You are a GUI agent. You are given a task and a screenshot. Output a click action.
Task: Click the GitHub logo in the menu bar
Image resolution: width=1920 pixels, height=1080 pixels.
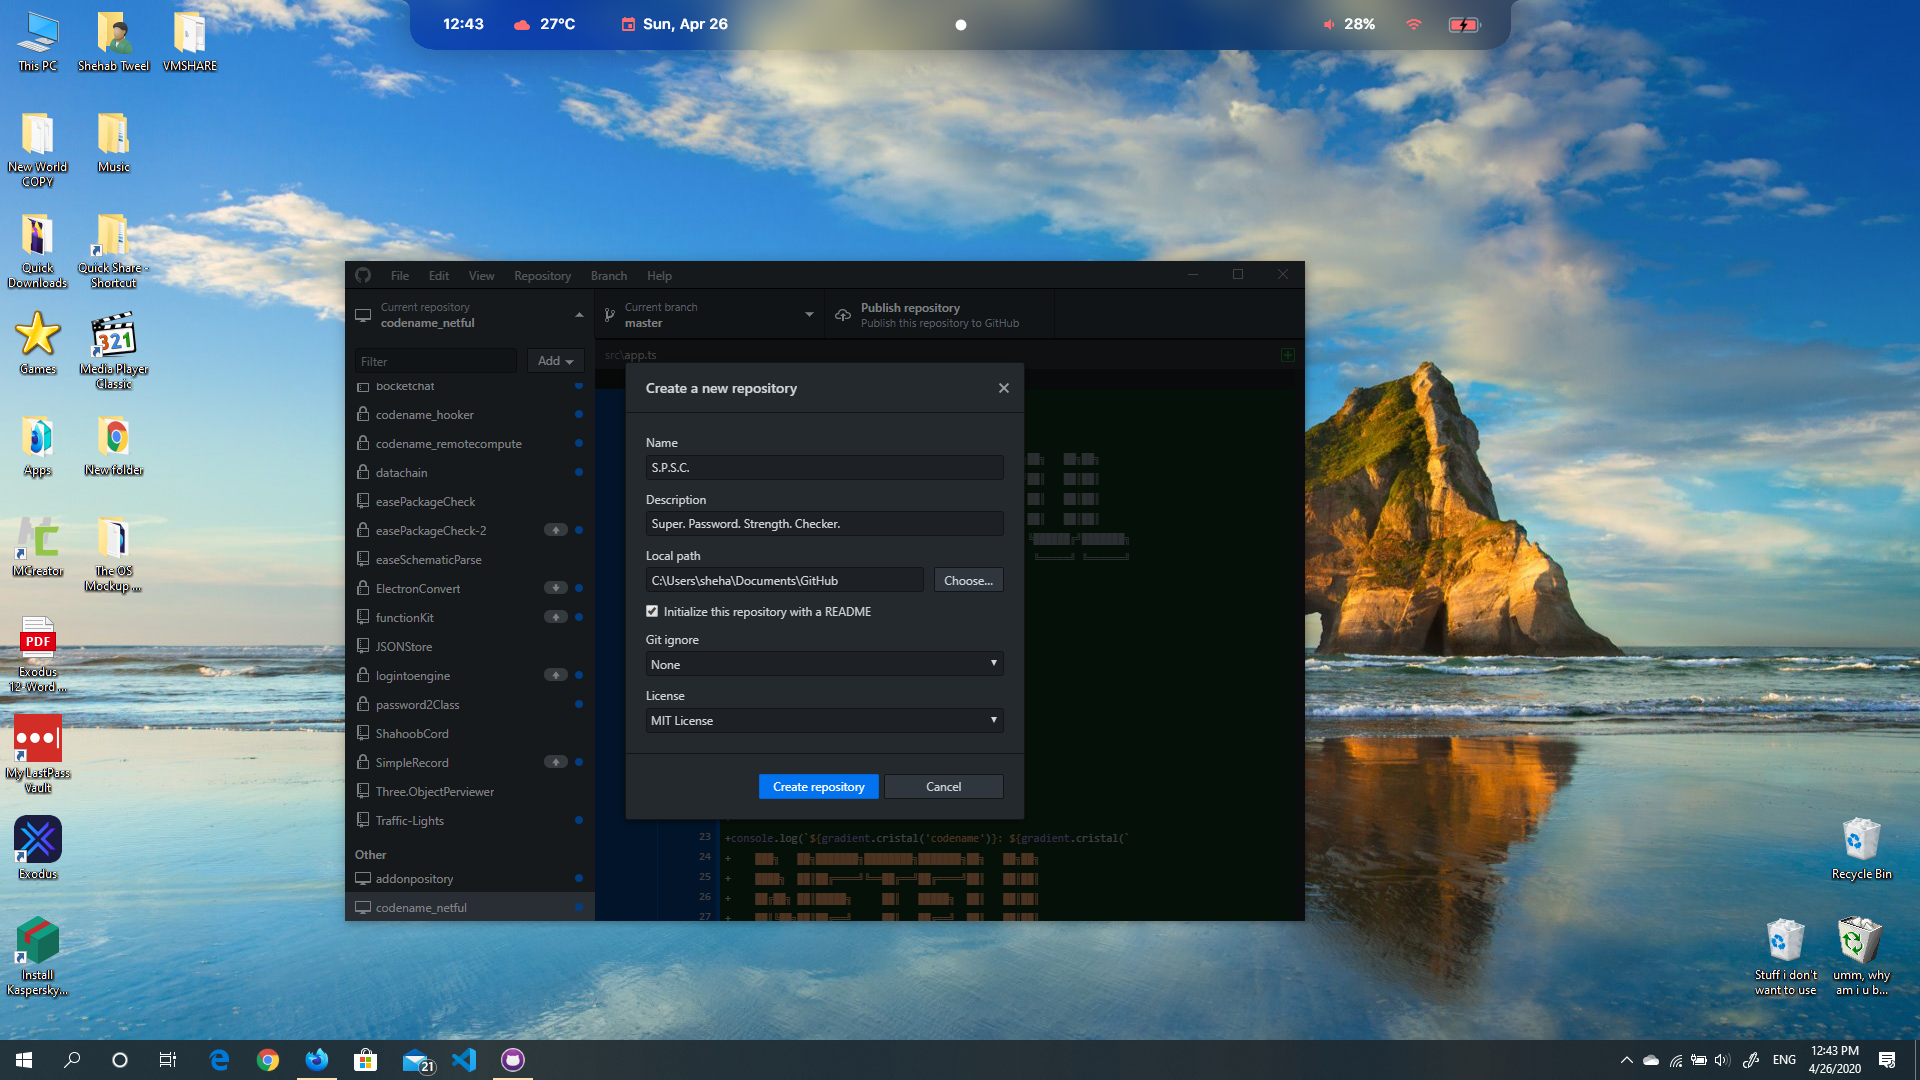[363, 275]
